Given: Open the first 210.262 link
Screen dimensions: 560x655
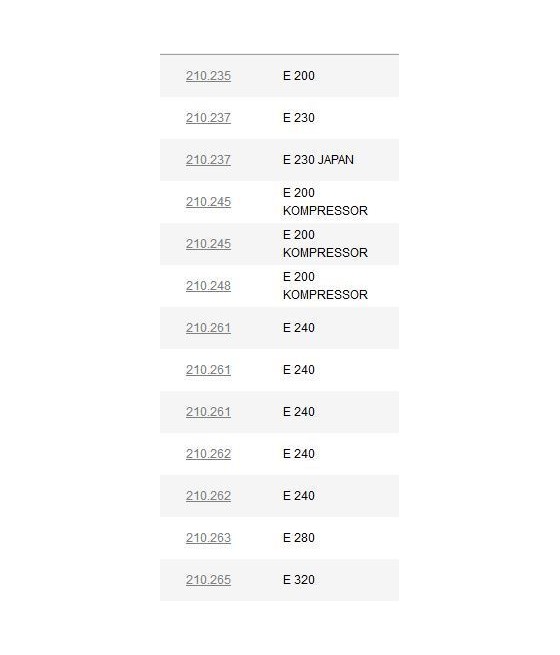Looking at the screenshot, I should (x=208, y=454).
